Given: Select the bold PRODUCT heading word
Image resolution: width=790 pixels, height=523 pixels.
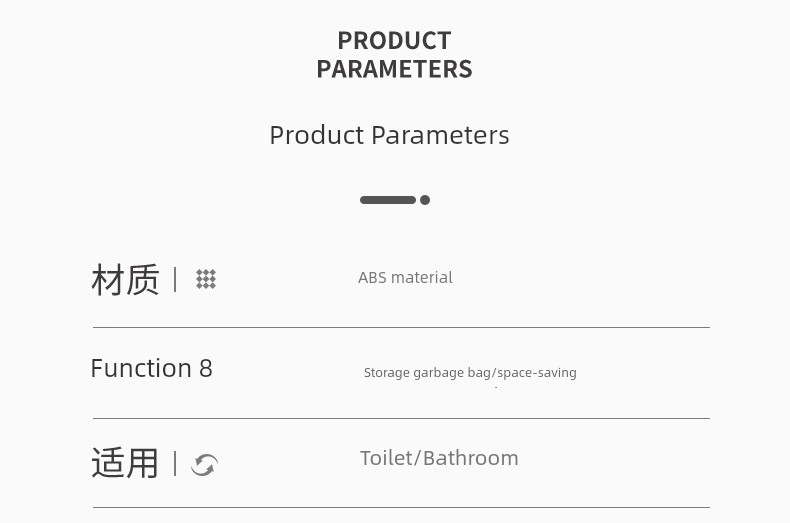Looking at the screenshot, I should pos(394,41).
